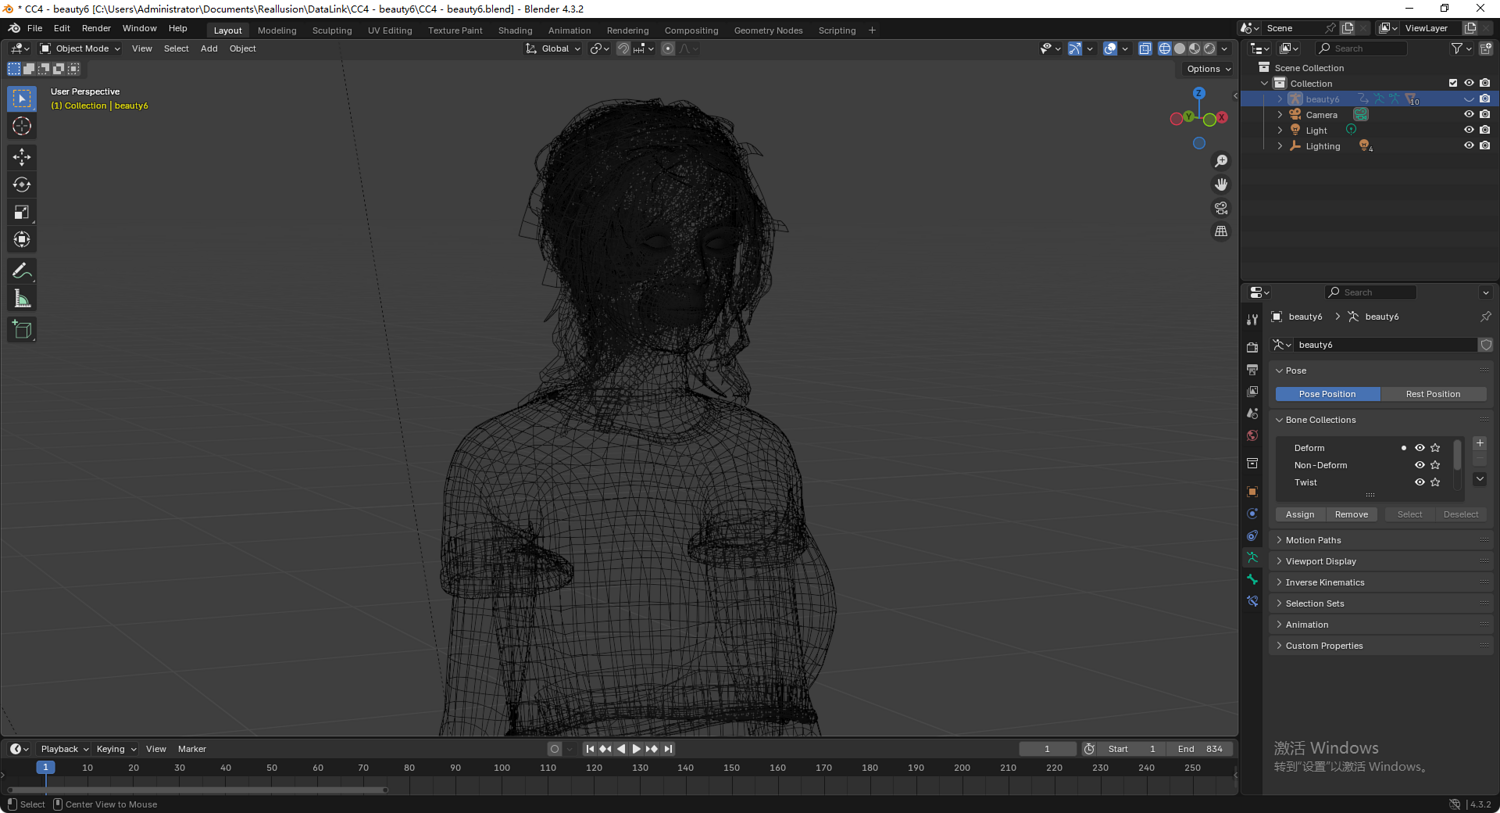Solo the Twist bone collection star
The image size is (1500, 813).
tap(1435, 482)
